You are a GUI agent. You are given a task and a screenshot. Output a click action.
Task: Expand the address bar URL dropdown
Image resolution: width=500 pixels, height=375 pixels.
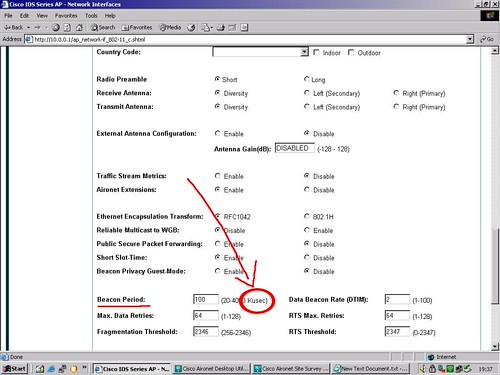click(470, 39)
